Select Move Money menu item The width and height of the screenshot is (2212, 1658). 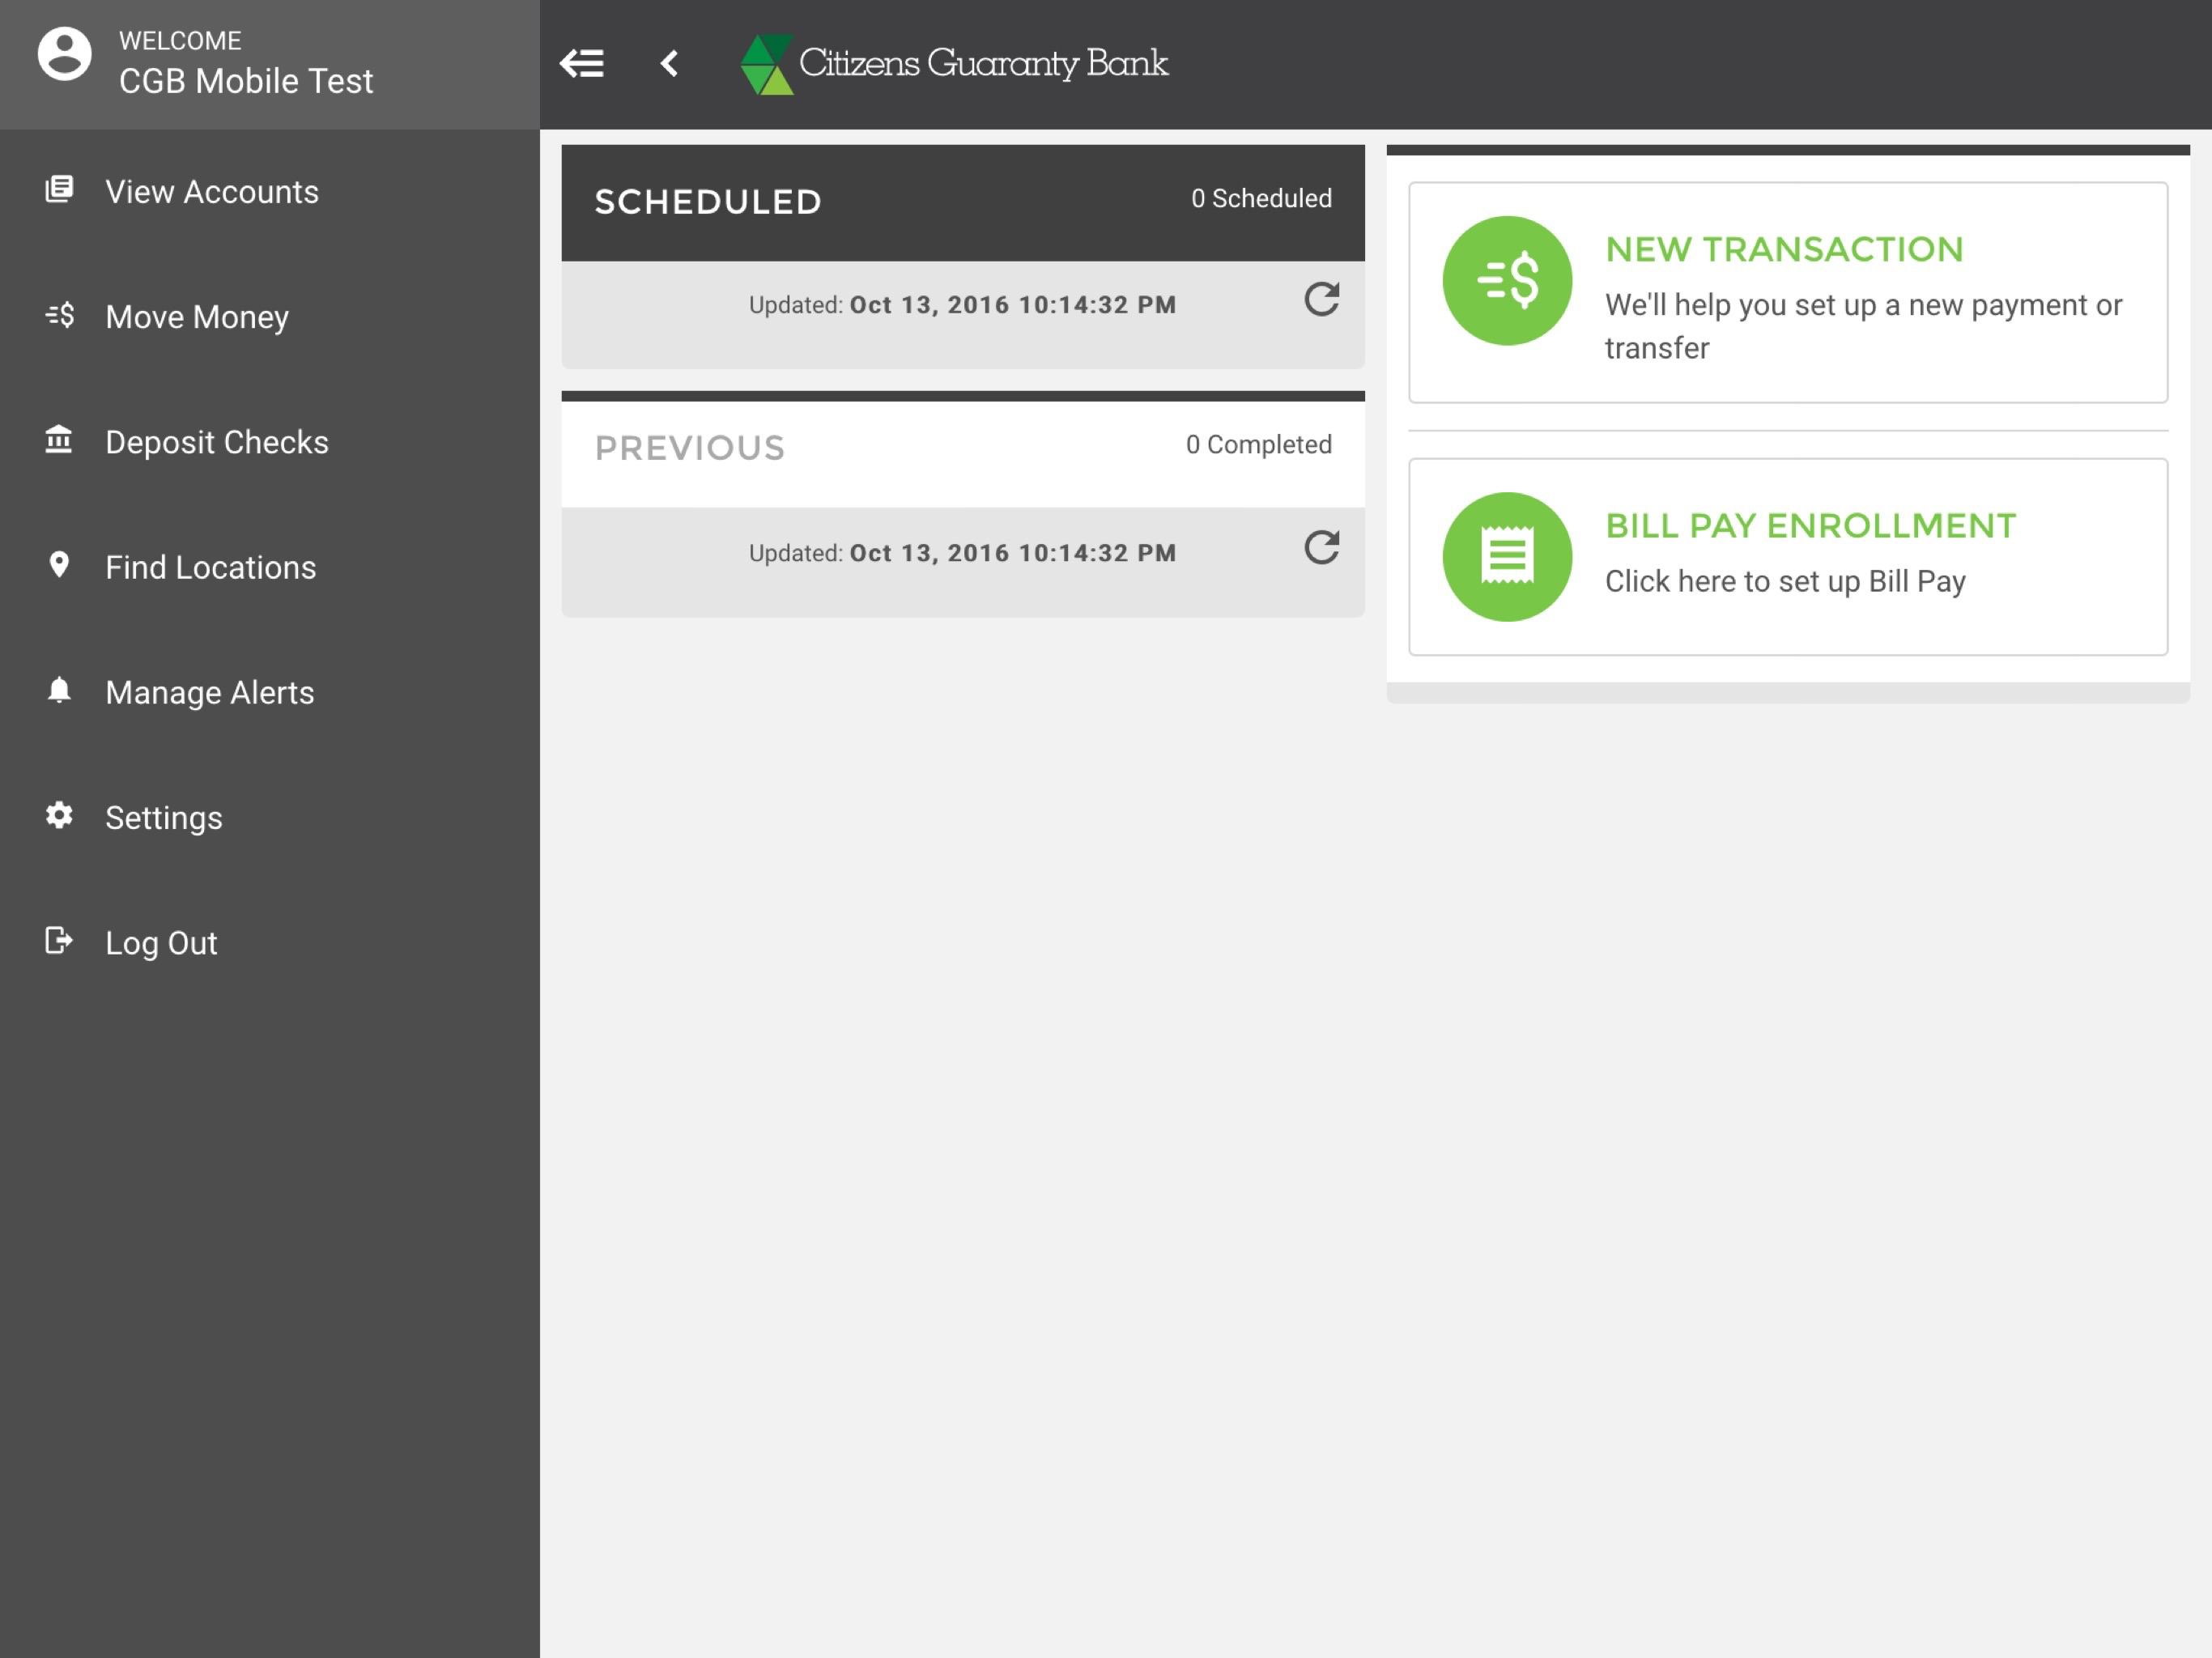pyautogui.click(x=270, y=317)
